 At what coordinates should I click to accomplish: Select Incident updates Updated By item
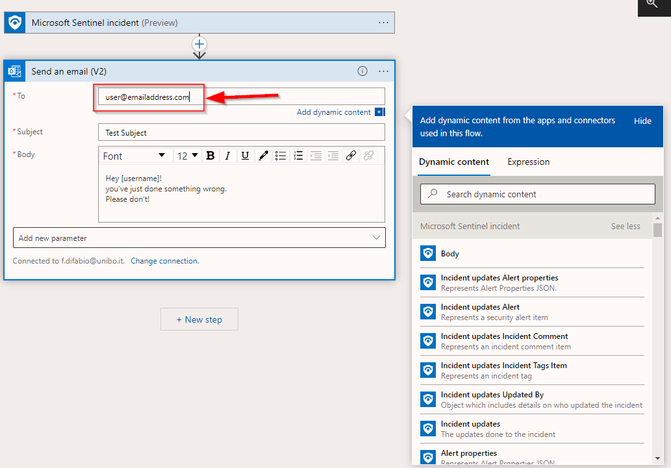pos(532,400)
